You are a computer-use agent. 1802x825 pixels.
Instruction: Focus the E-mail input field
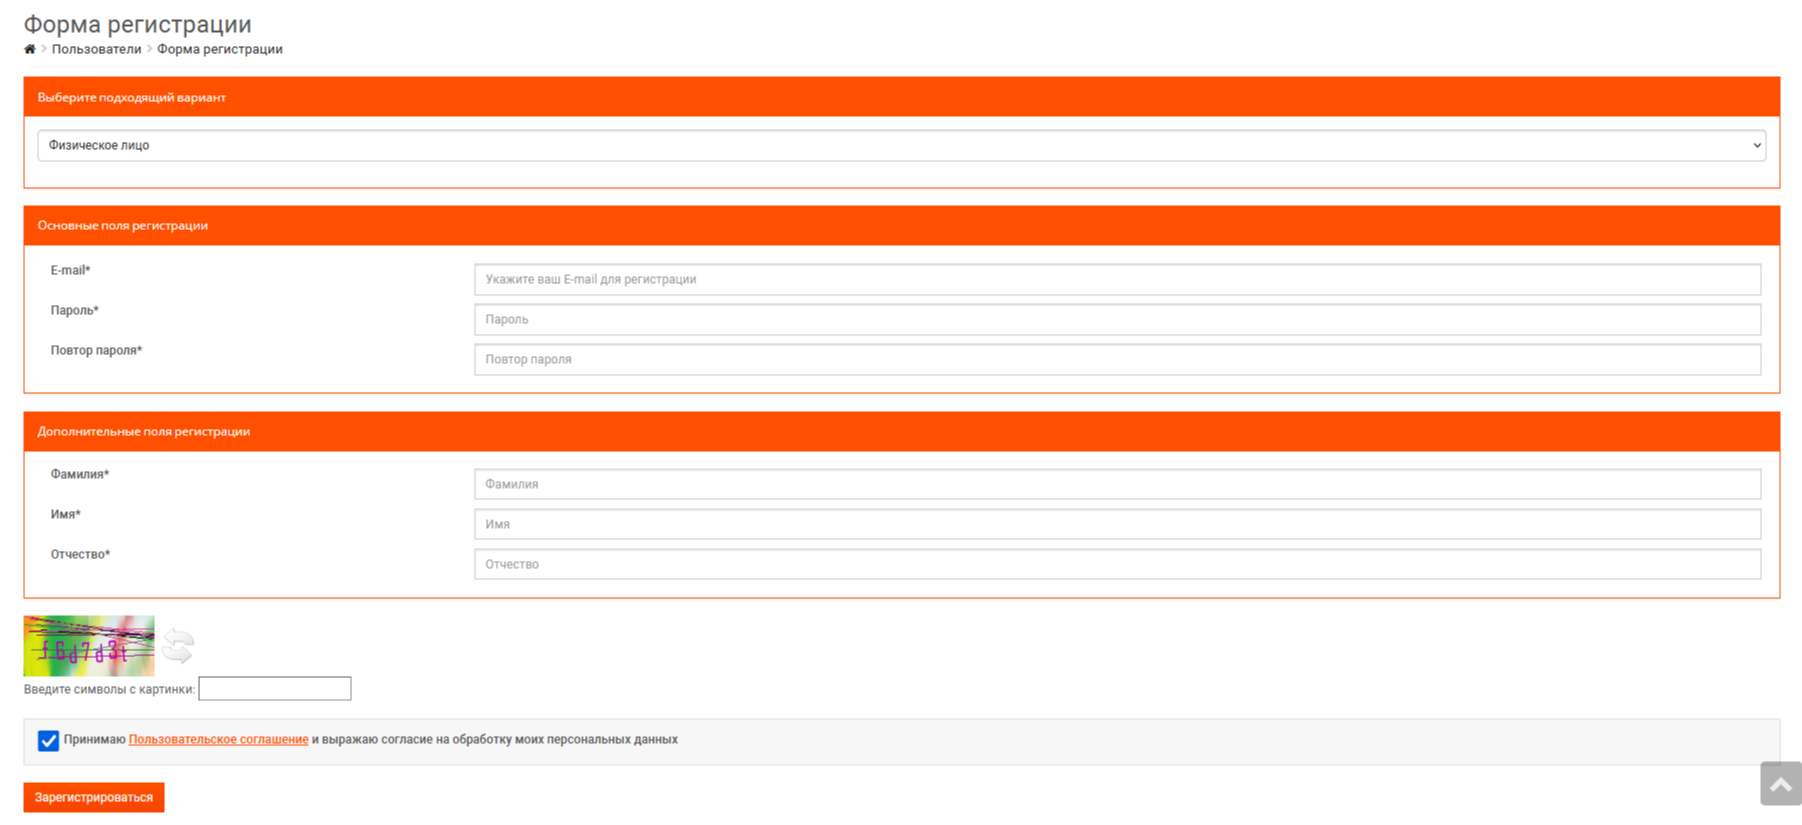pyautogui.click(x=1117, y=280)
